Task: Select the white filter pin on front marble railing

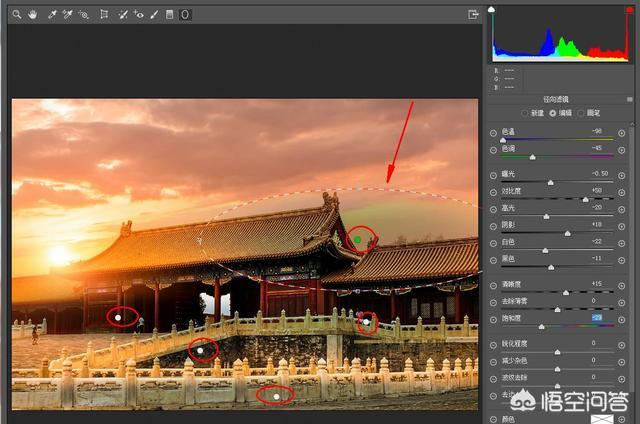Action: [276, 396]
